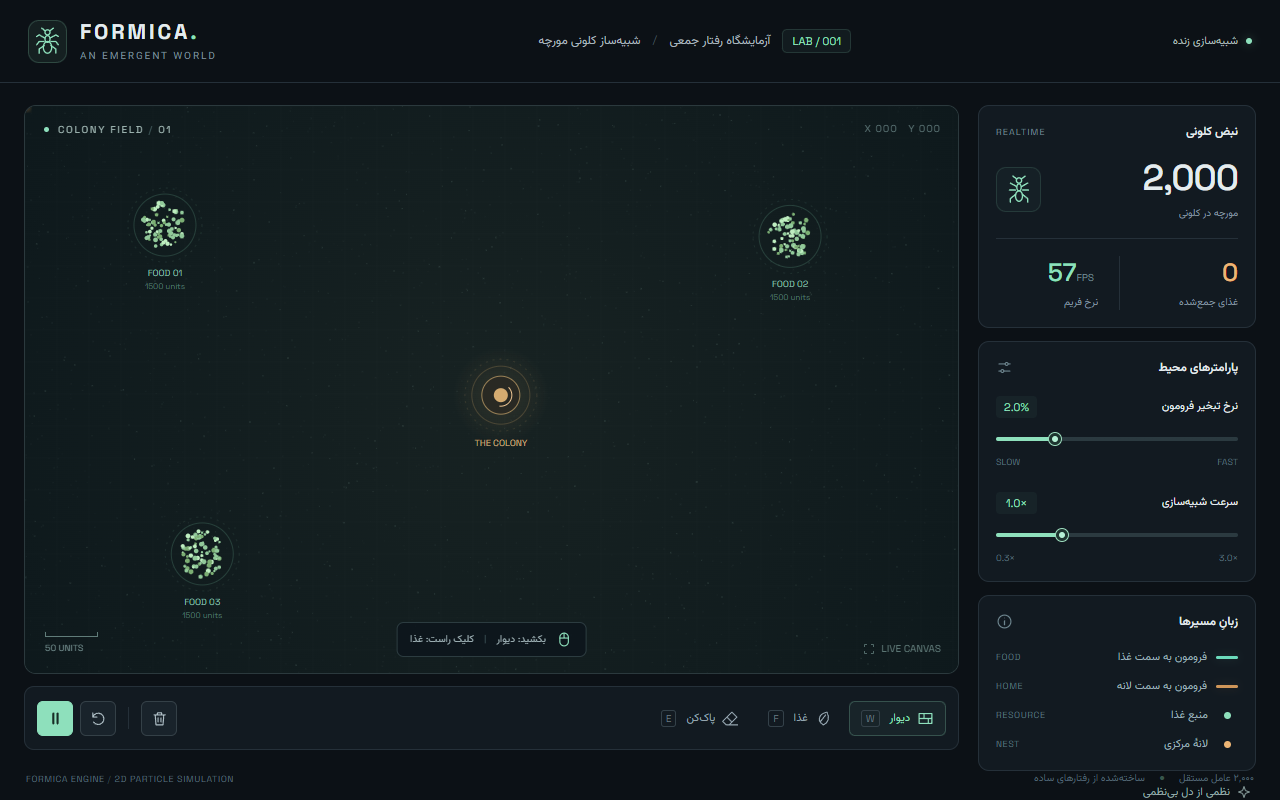Screen dimensions: 1280x800
Task: Click the شبیه‌سازی زنده live status
Action: click(x=1212, y=41)
